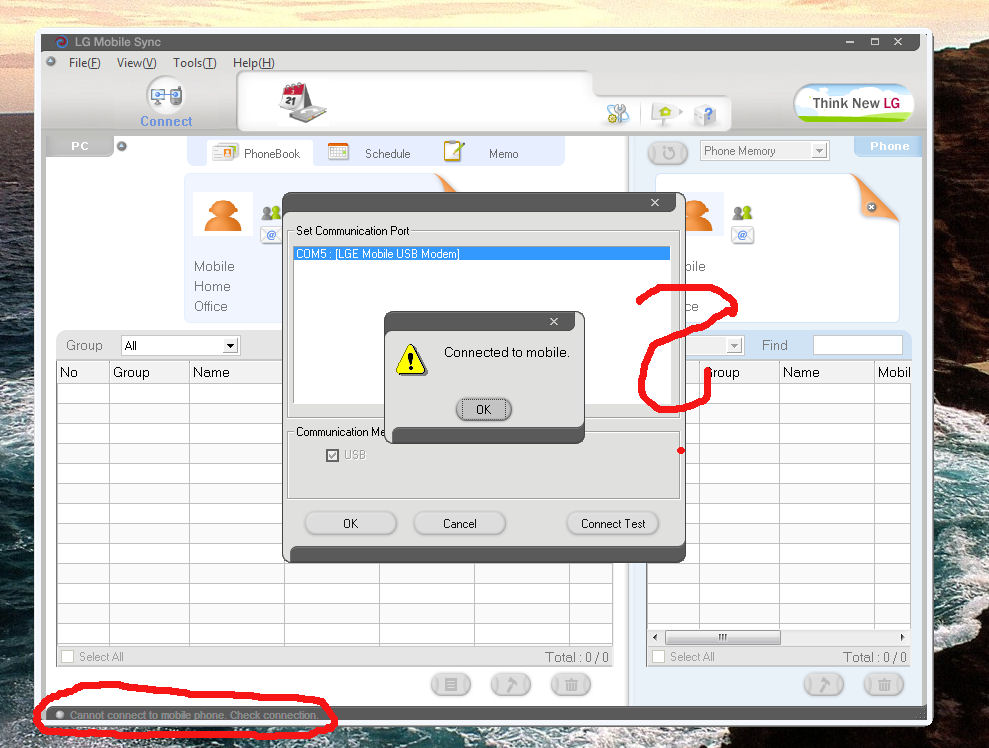The height and width of the screenshot is (748, 989).
Task: Click the Connect Test button
Action: click(612, 523)
